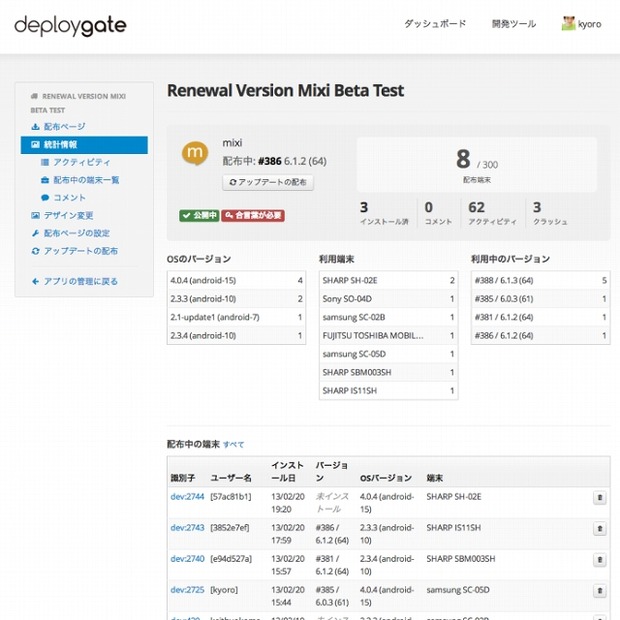The width and height of the screenshot is (620, 620).
Task: Click the deploygate logo
Action: coord(70,26)
